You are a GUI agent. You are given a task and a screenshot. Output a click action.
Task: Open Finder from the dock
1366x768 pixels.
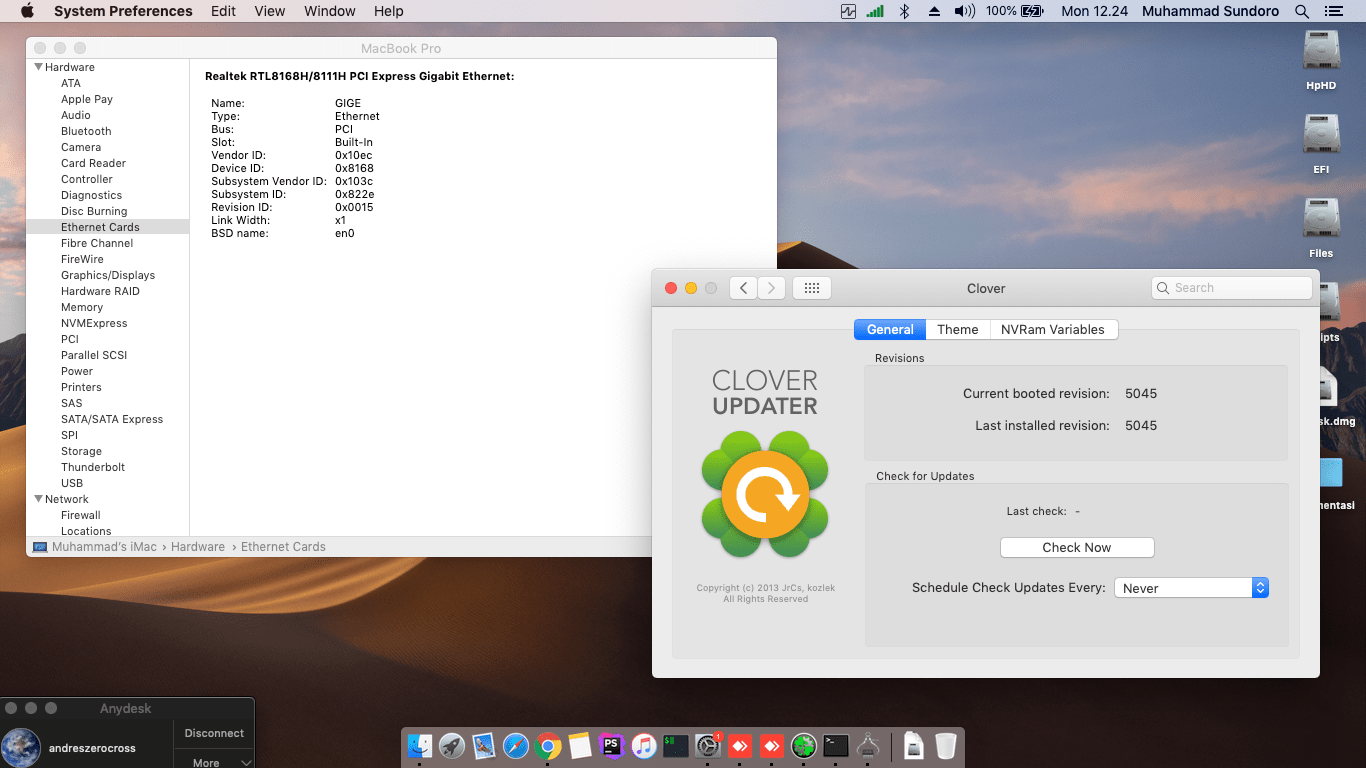[420, 745]
